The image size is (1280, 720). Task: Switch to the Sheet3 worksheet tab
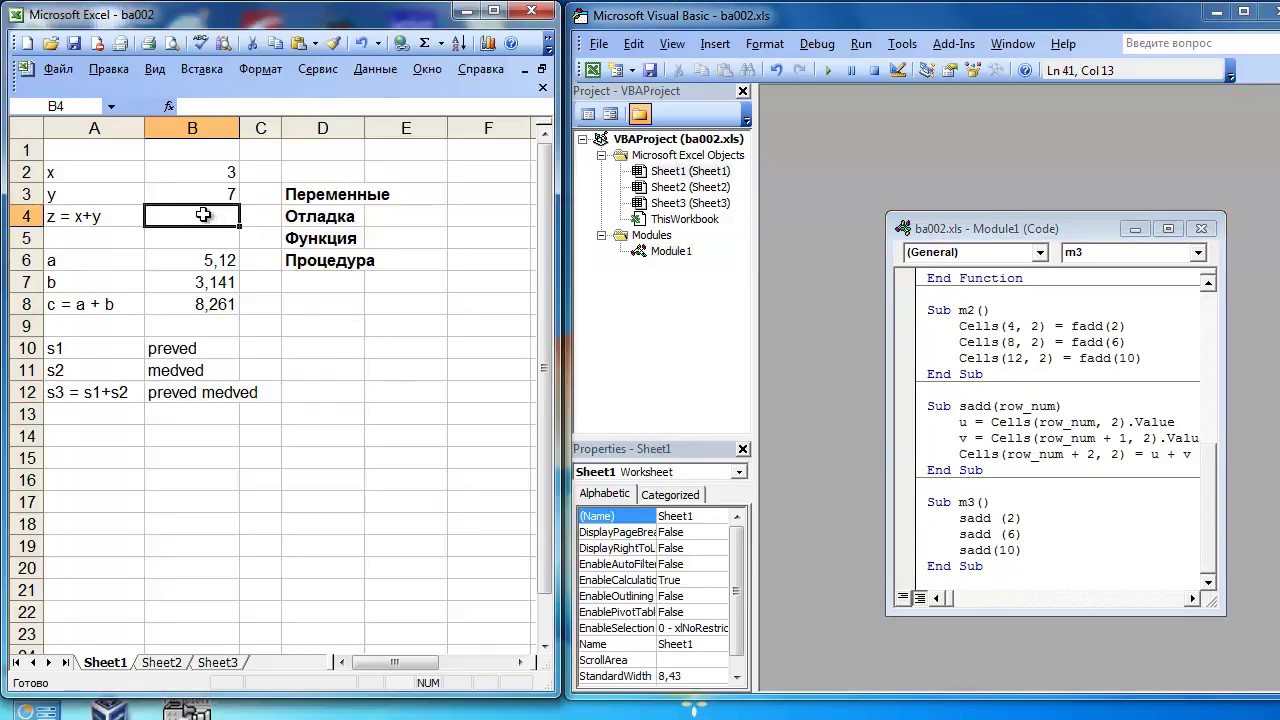pyautogui.click(x=217, y=663)
